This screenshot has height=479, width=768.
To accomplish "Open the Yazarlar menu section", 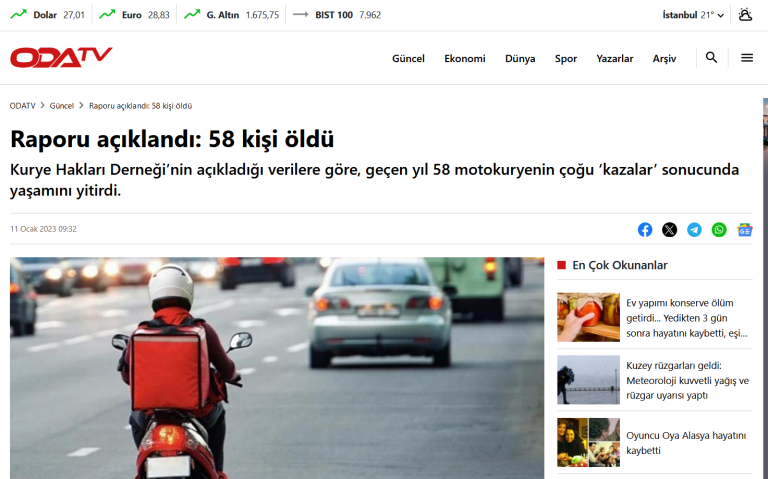I will [615, 58].
